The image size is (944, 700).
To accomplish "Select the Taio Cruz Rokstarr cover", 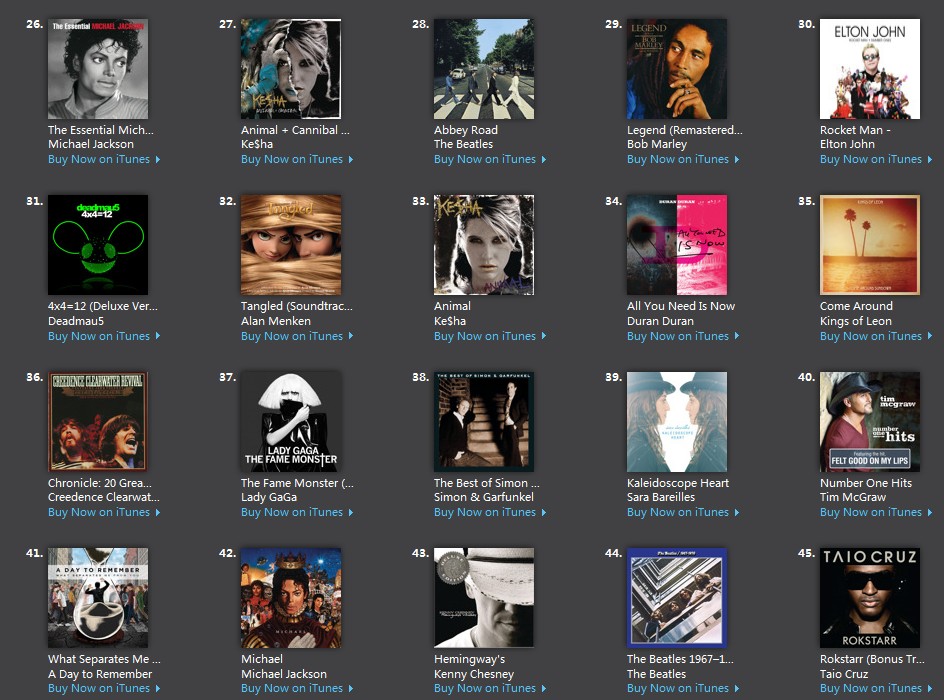I will [870, 598].
